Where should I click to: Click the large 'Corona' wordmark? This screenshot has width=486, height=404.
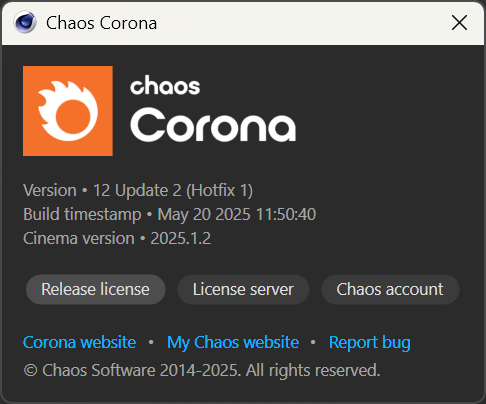click(x=213, y=124)
